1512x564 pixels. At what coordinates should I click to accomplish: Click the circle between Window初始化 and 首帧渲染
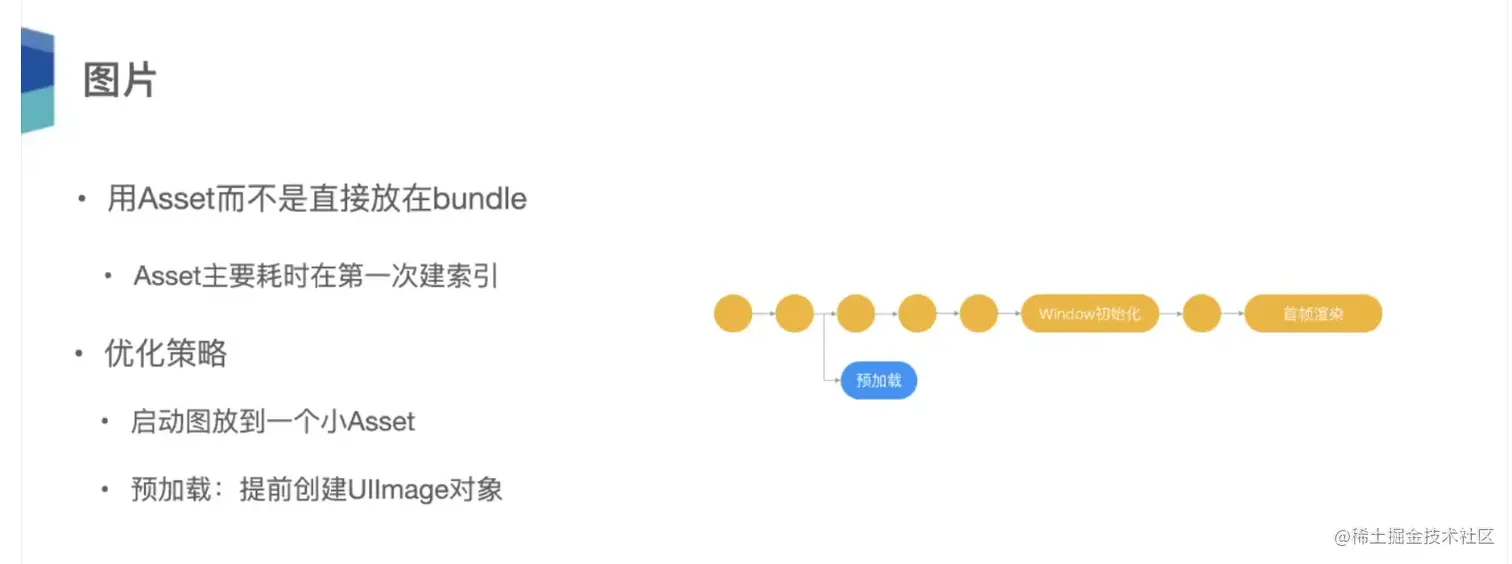[x=1202, y=313]
